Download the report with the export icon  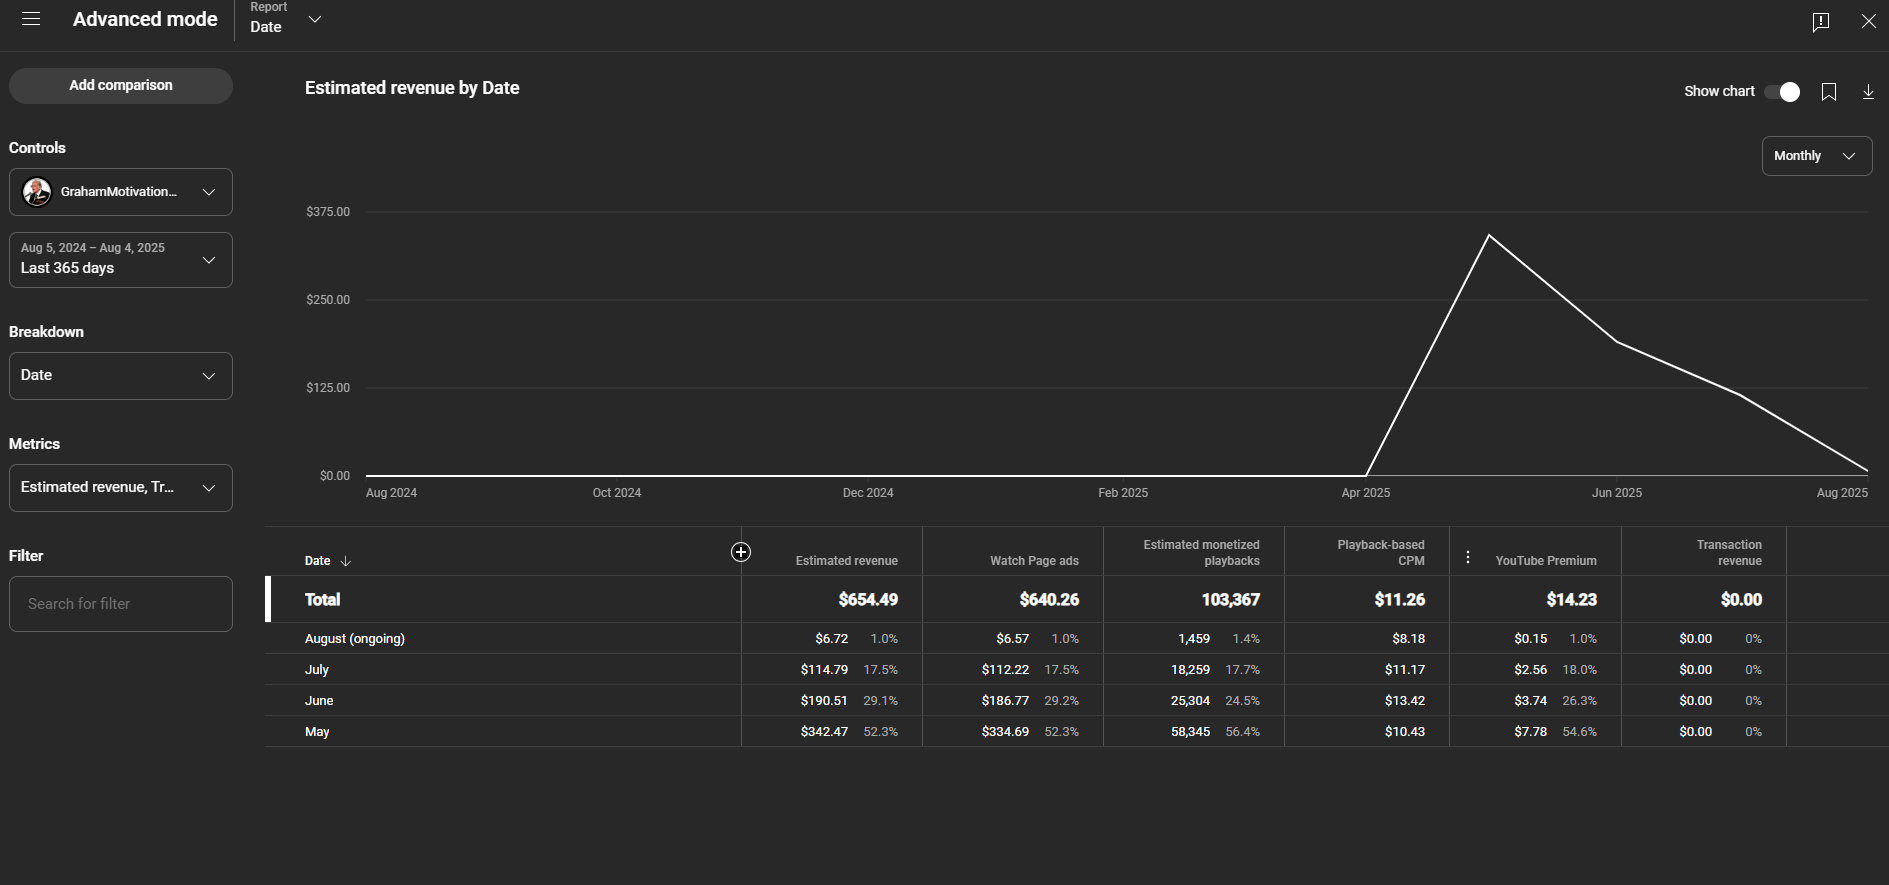click(1868, 92)
